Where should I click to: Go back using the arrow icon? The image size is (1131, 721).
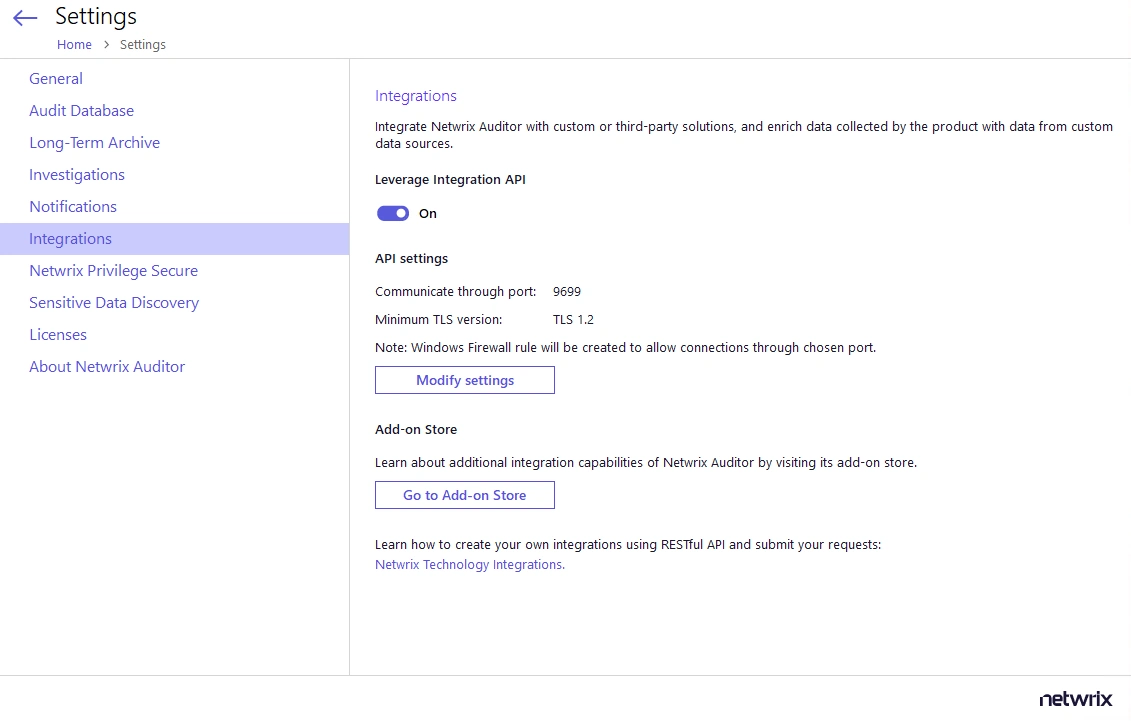[x=25, y=18]
